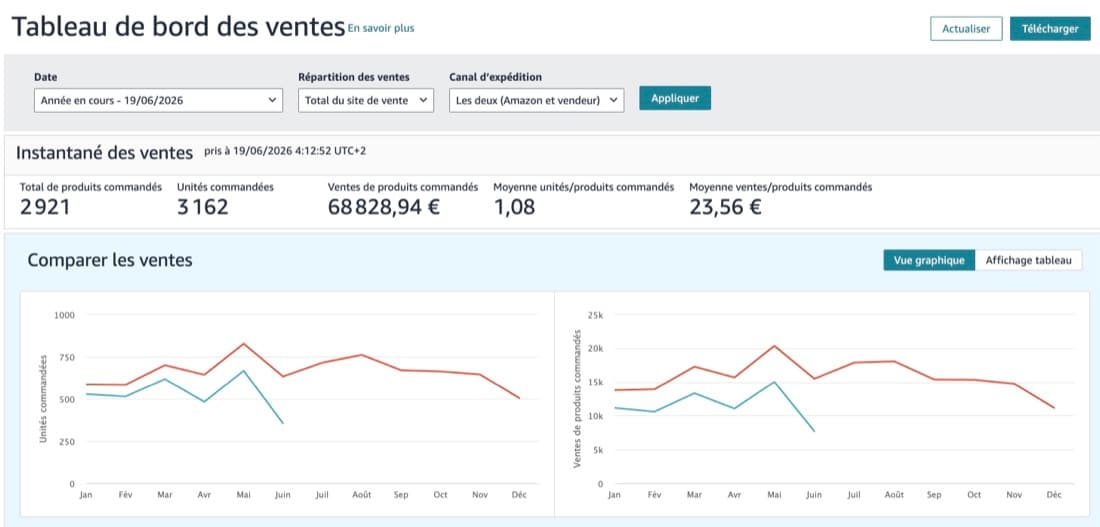Click the Mai label in the left chart
Viewport: 1100px width, 527px height.
click(243, 495)
